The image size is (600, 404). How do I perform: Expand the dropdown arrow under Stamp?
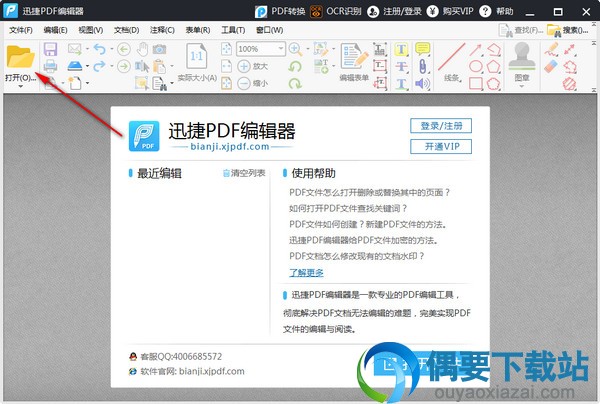click(522, 86)
